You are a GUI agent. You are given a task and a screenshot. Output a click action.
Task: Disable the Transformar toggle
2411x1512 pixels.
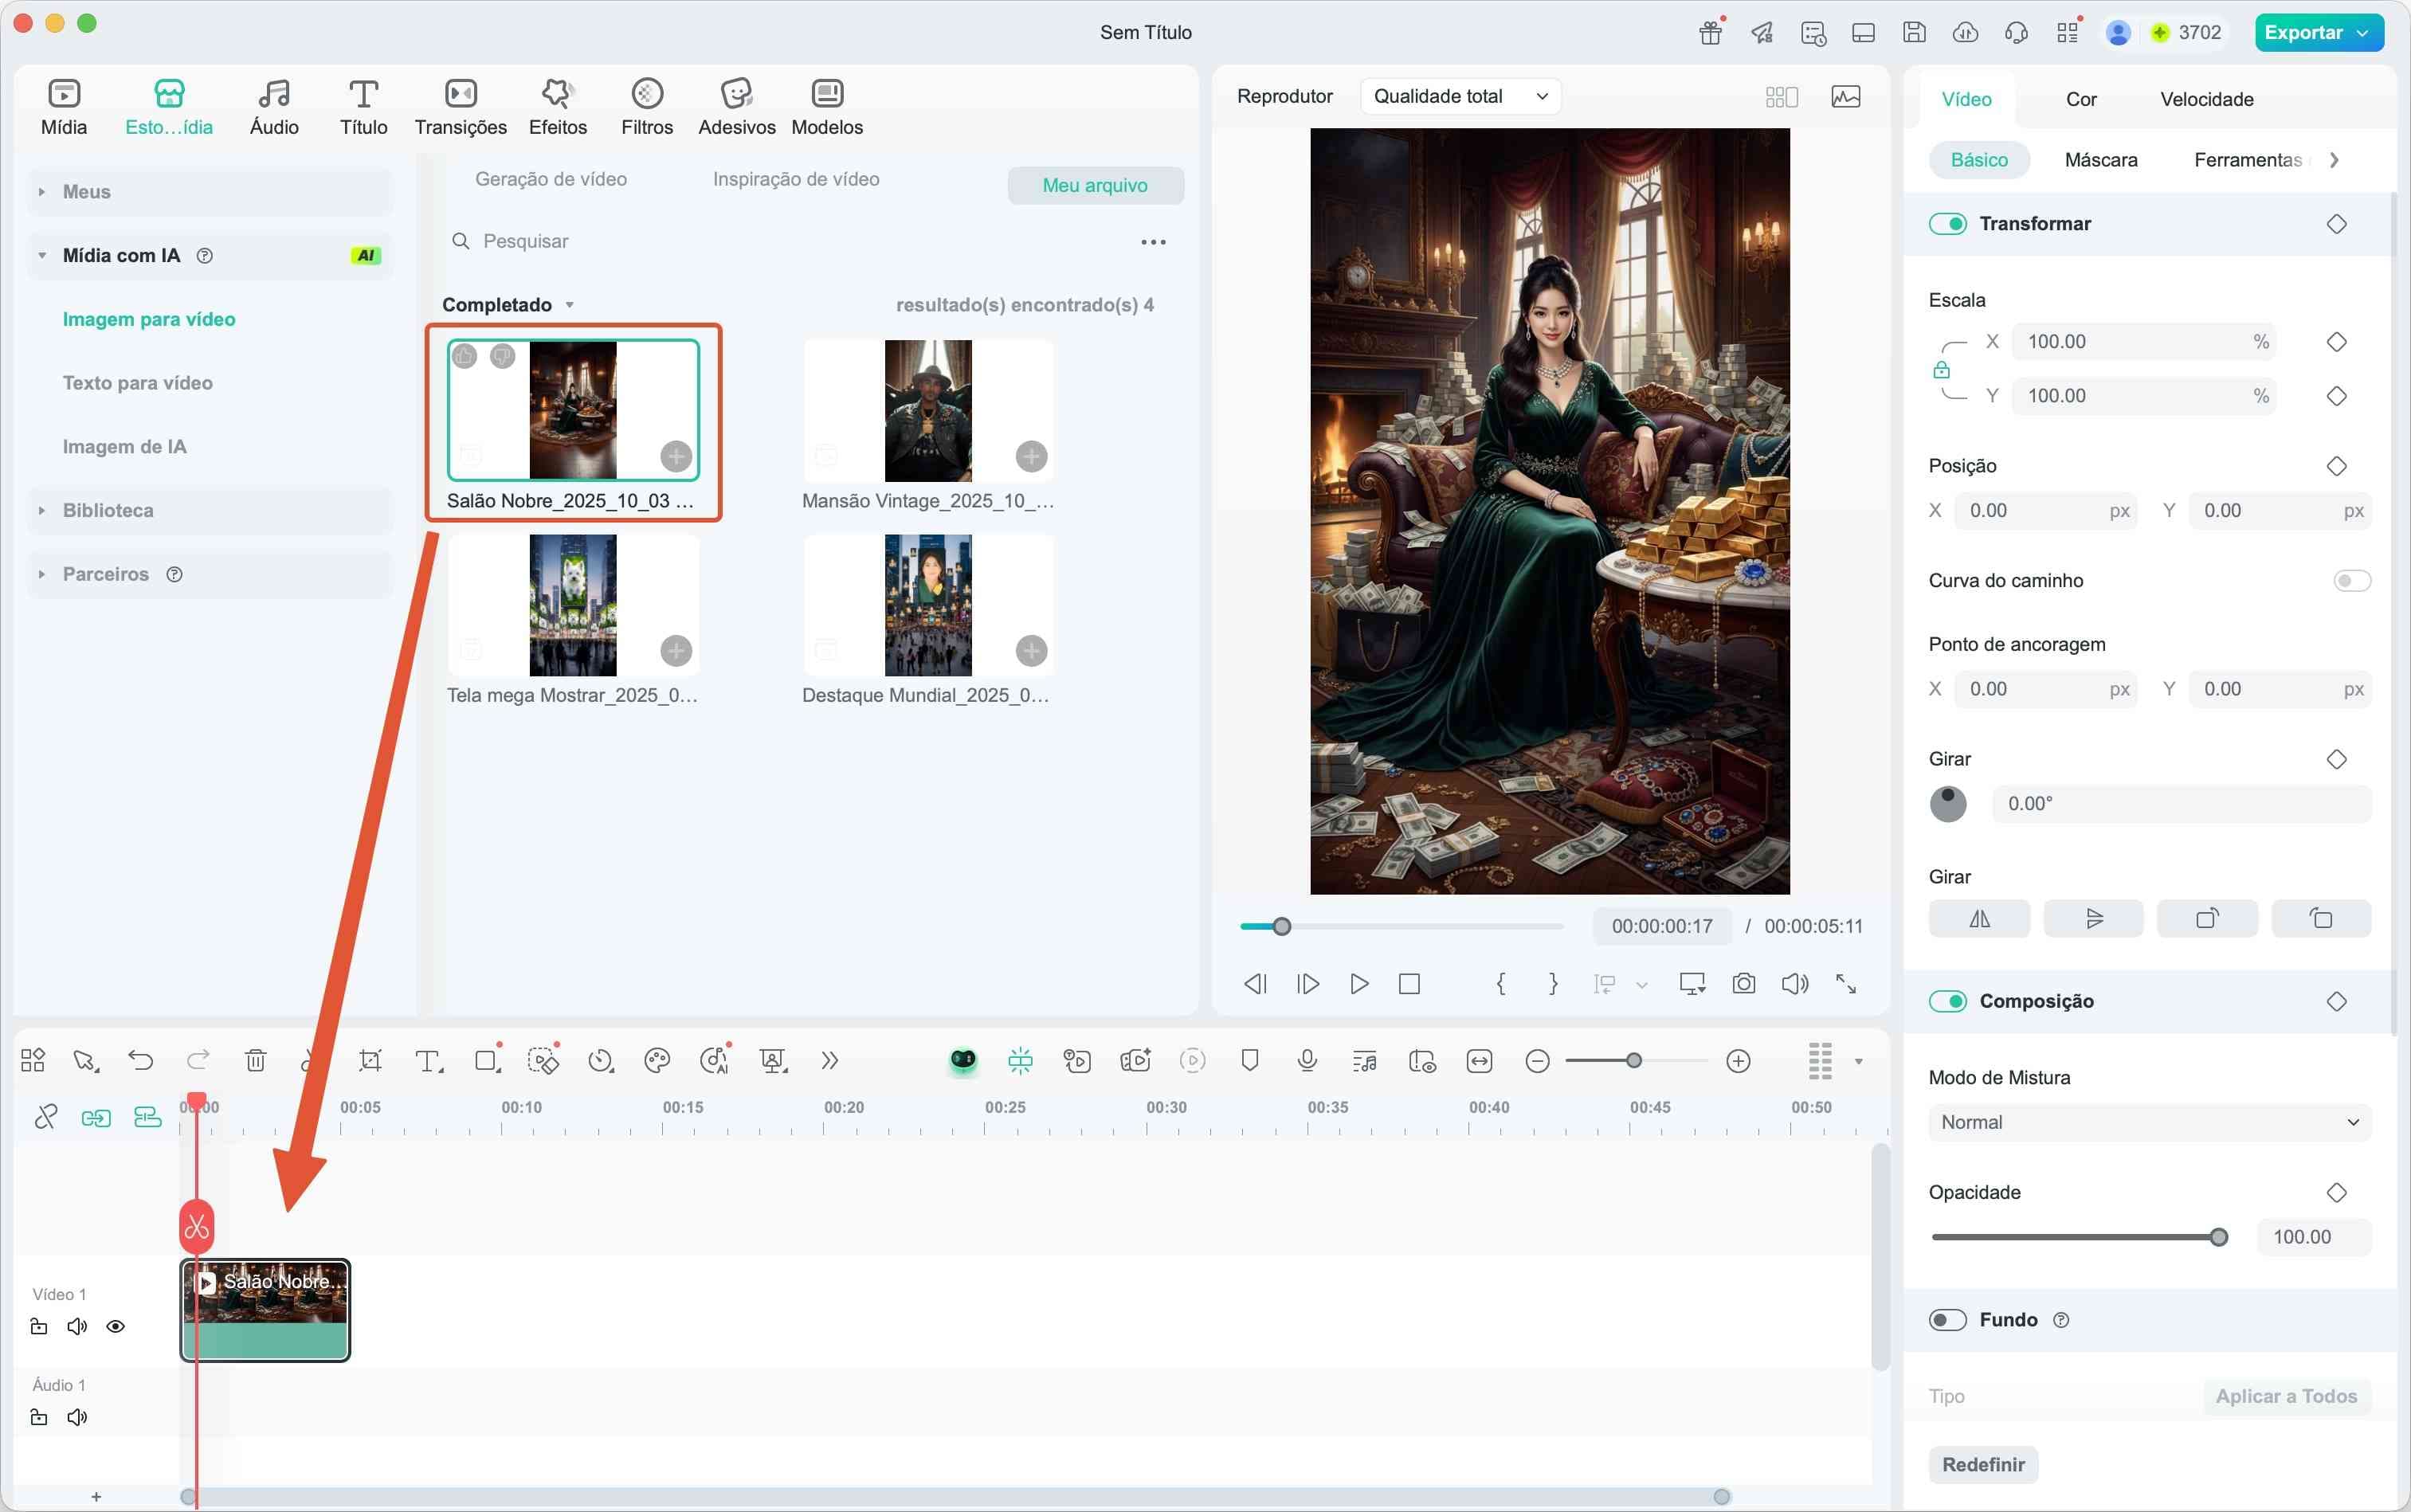click(1947, 224)
